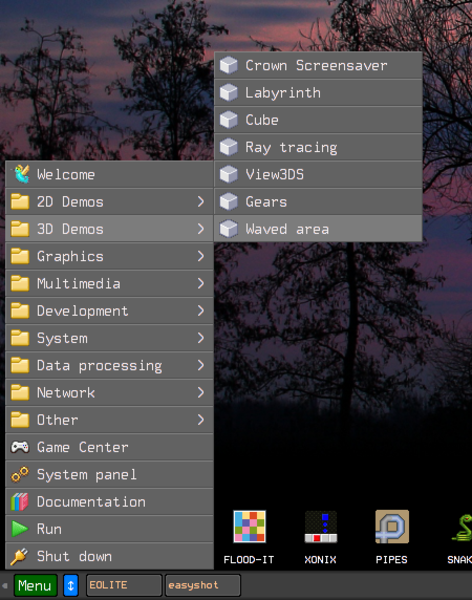Switch to the EOLITE taskbar window
Viewport: 472px width, 600px height.
click(124, 585)
